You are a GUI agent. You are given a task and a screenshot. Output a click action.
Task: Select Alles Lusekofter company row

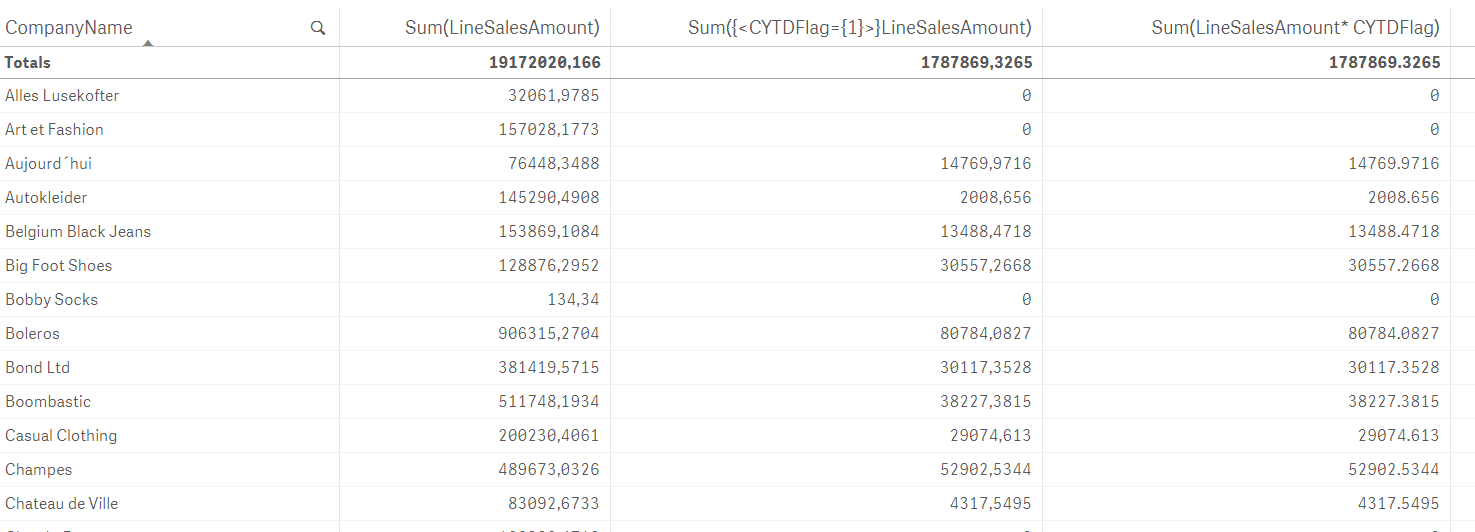click(x=62, y=96)
